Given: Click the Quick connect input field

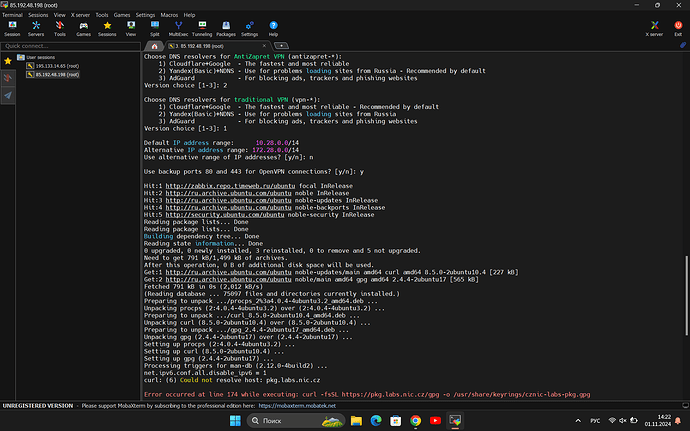Looking at the screenshot, I should pos(70,46).
